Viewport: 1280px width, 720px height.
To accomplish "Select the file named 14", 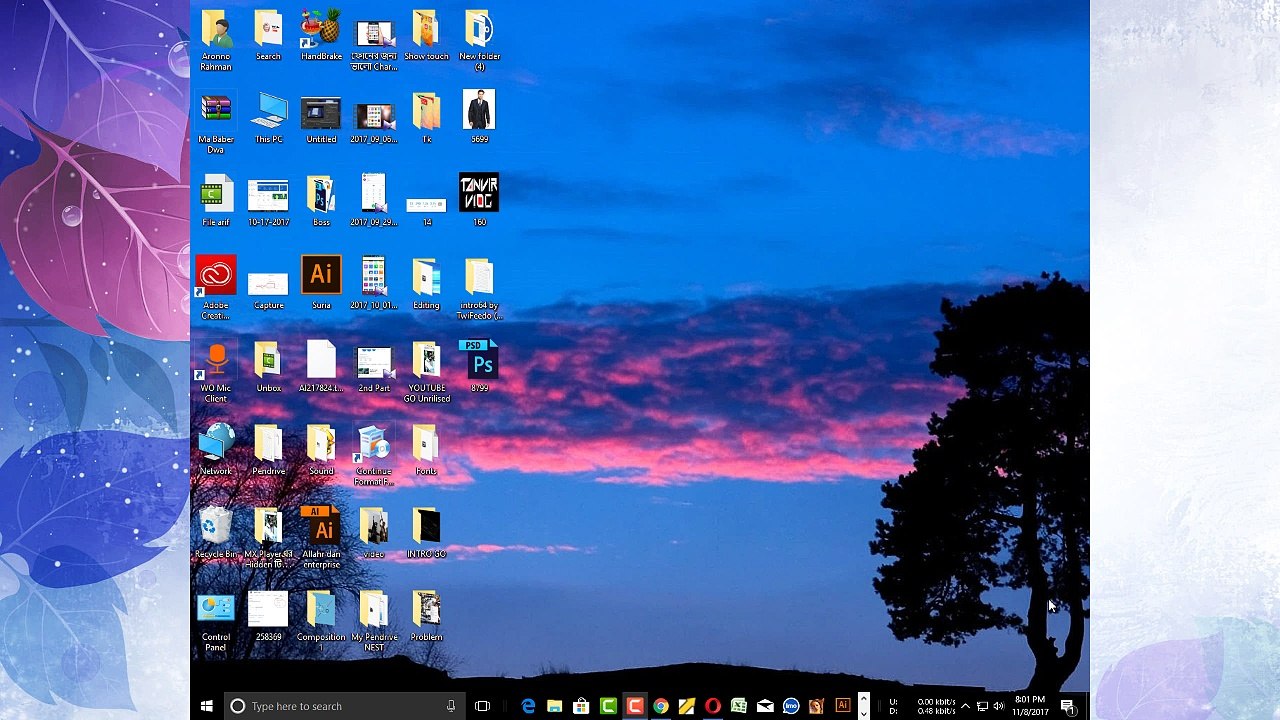I will point(426,205).
